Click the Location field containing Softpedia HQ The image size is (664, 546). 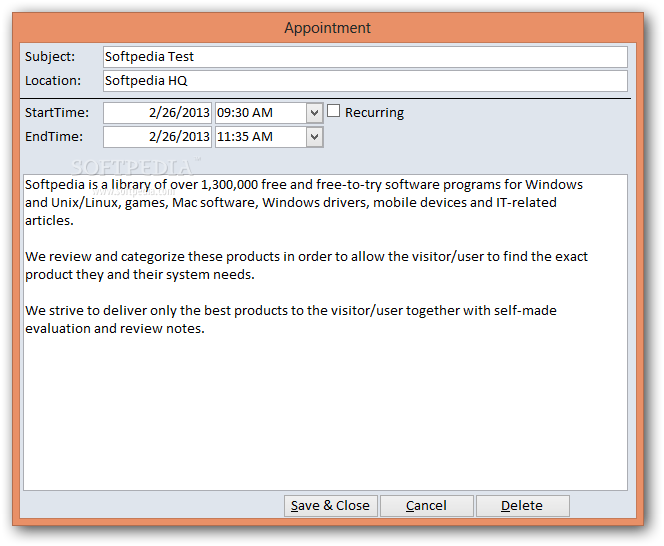click(x=365, y=81)
